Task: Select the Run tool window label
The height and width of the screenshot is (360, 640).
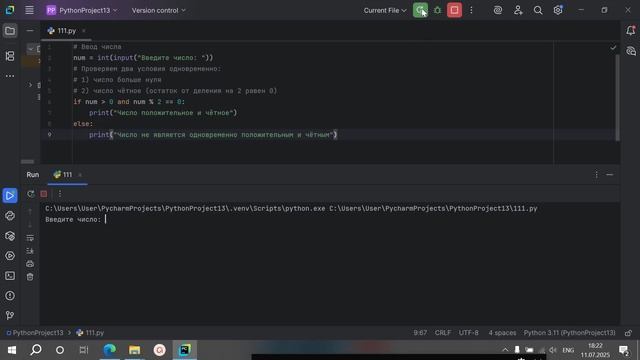Action: tap(33, 175)
